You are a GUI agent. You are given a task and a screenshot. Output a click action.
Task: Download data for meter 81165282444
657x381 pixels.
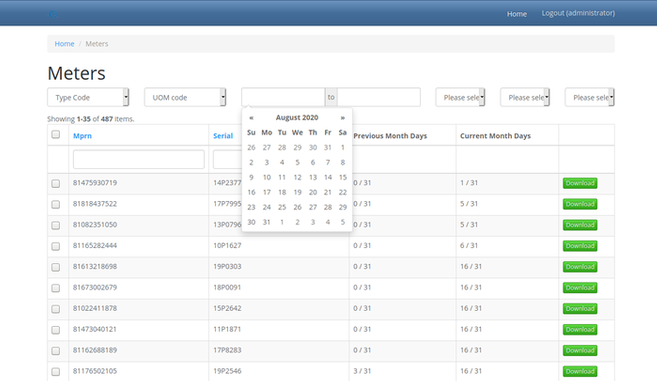580,246
